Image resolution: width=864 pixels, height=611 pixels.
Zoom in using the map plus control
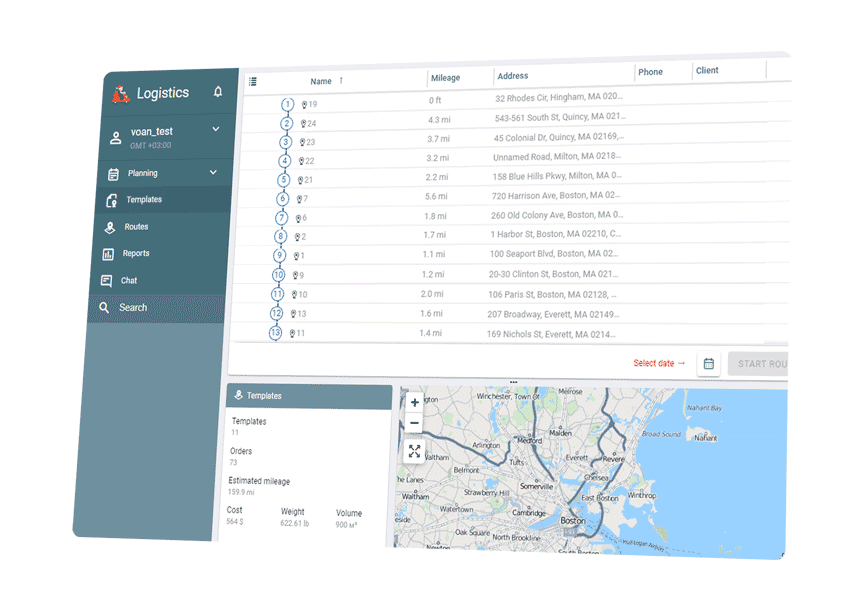415,402
